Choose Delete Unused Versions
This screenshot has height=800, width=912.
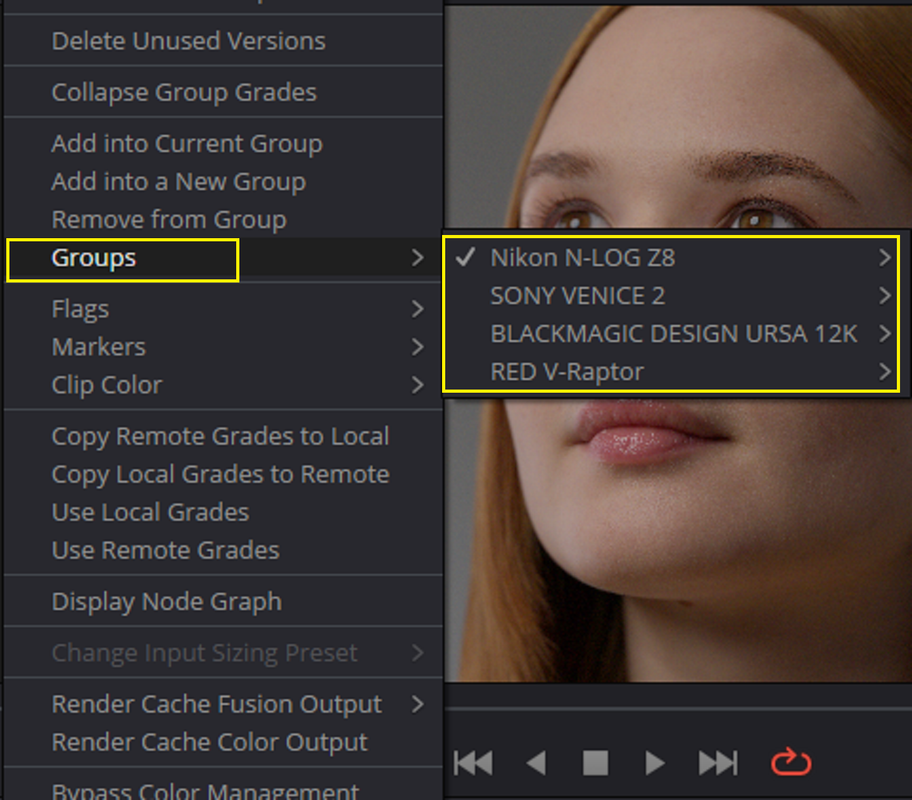(x=223, y=41)
